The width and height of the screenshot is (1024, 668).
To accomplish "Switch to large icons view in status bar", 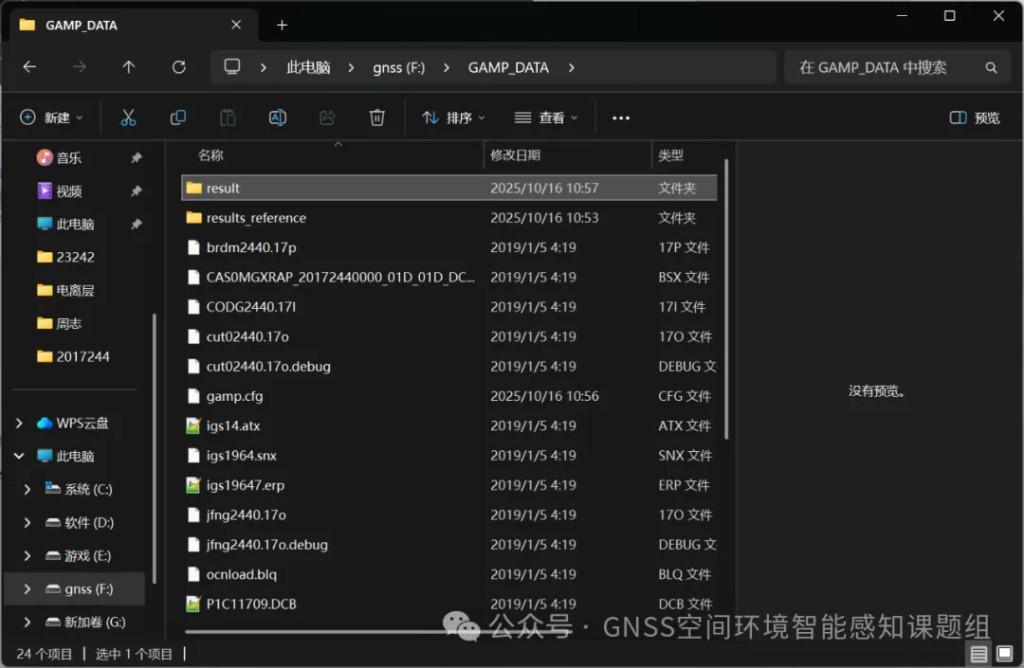I will pos(1003,654).
